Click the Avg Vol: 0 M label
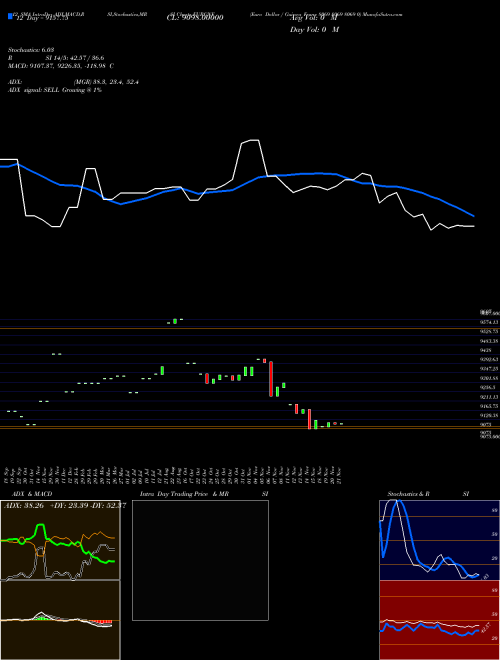This screenshot has height=660, width=500. tap(314, 19)
